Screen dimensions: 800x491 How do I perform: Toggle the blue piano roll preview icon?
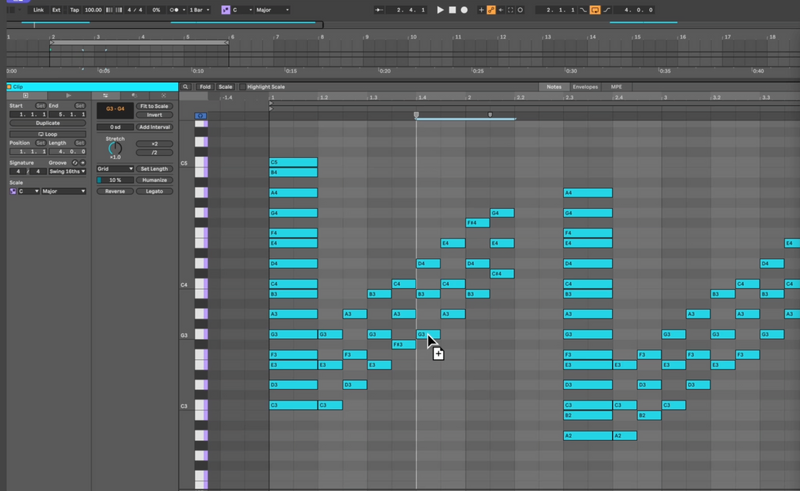tap(201, 116)
